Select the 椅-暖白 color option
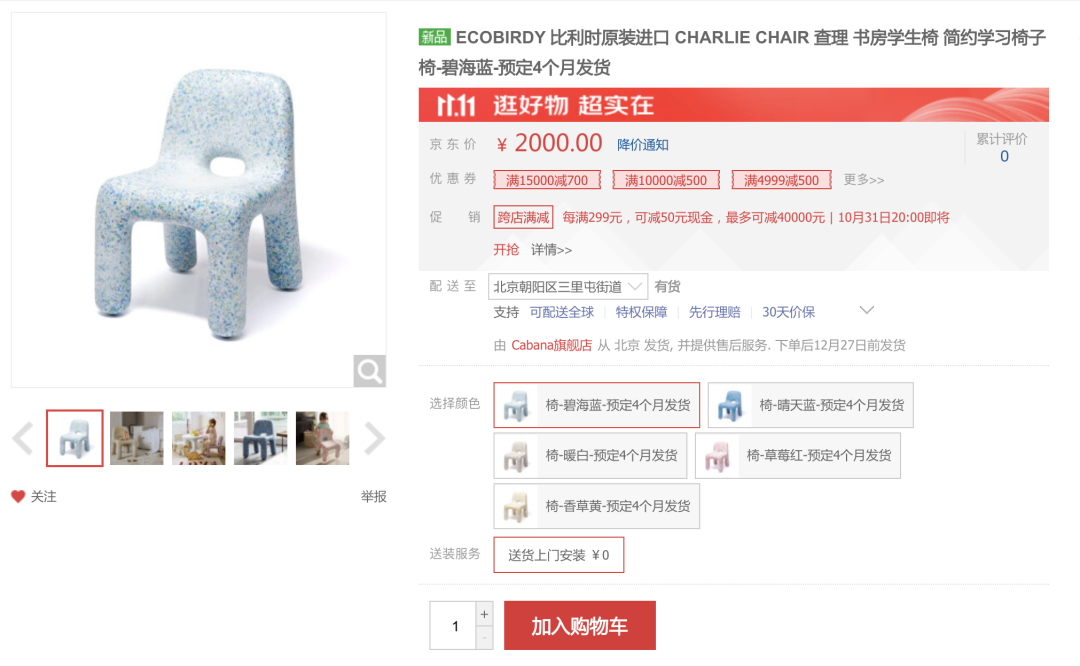Viewport: 1080px width, 666px height. pyautogui.click(x=590, y=455)
